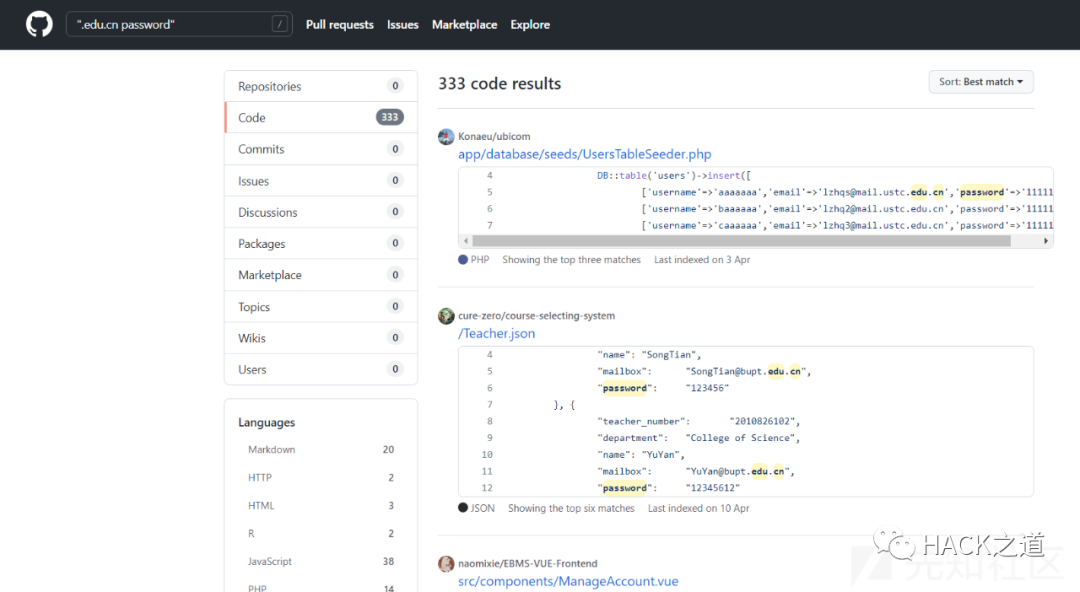Open Marketplace in the top navigation
Viewport: 1080px width, 592px height.
pos(464,24)
